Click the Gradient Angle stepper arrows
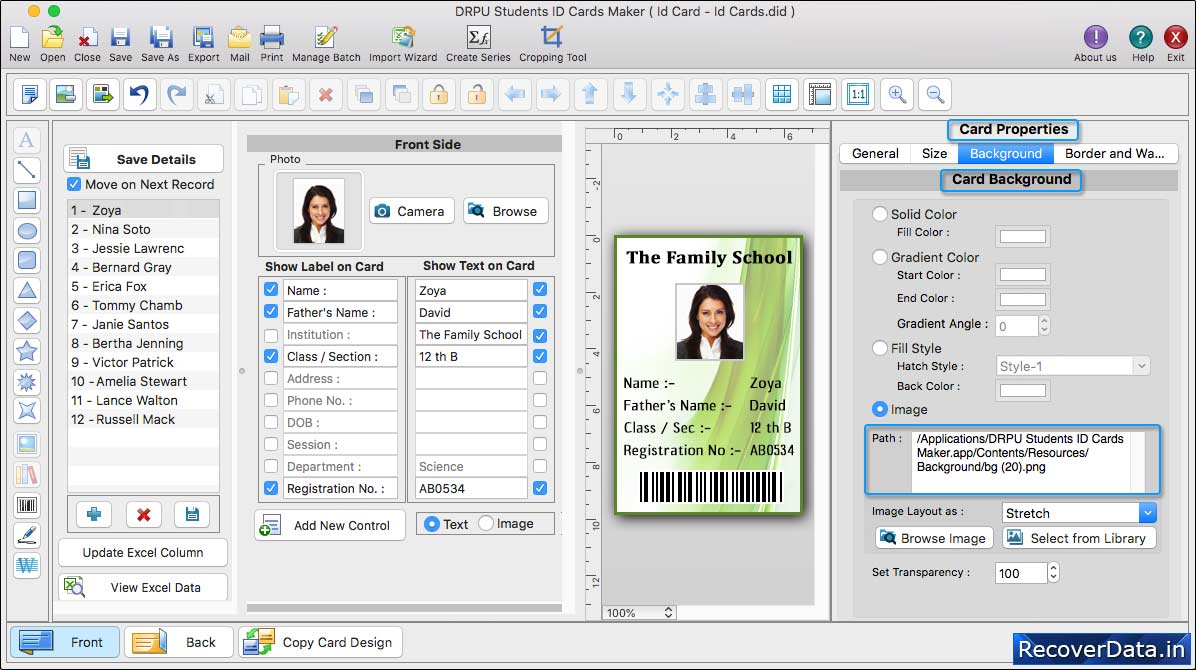The width and height of the screenshot is (1196, 670). (1044, 326)
